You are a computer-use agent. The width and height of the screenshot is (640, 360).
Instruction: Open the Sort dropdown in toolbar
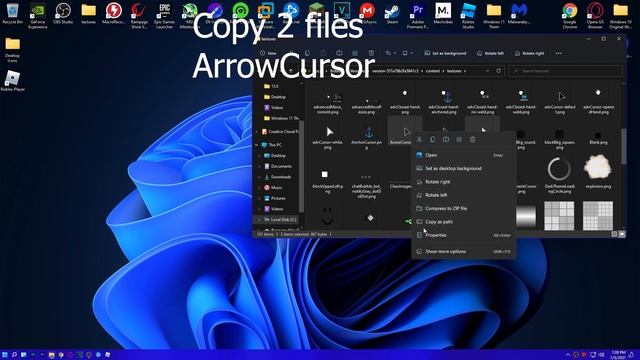tap(390, 53)
